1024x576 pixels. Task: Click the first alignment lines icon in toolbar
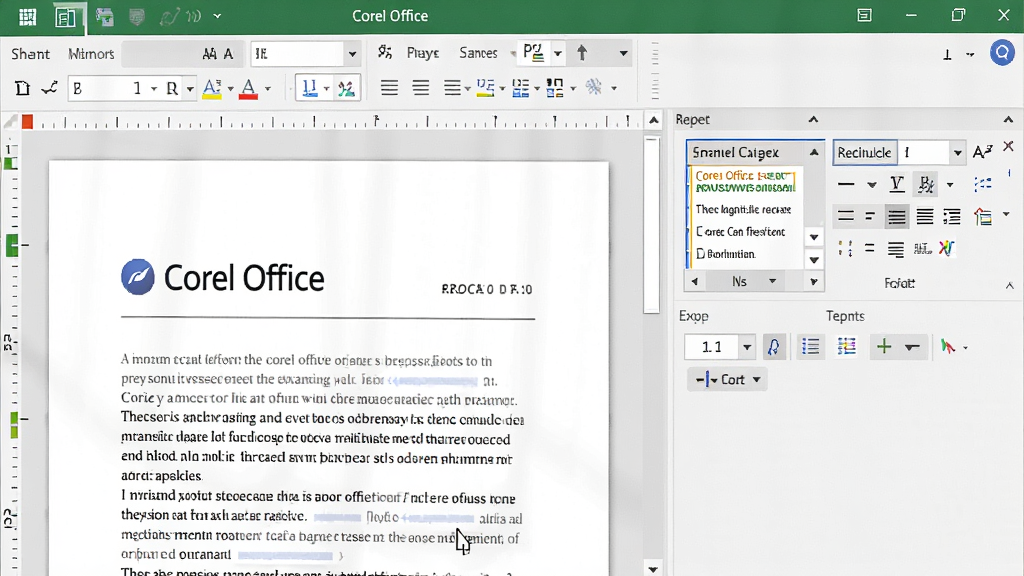point(389,88)
